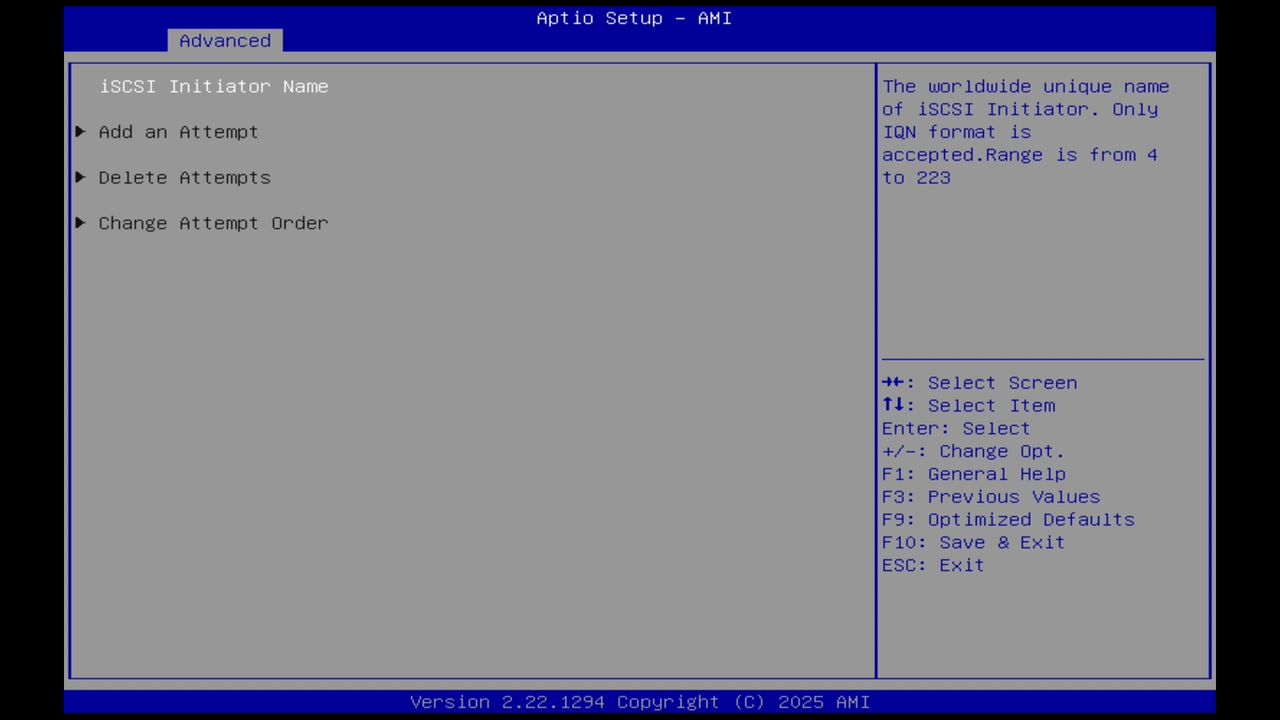Open the Add an Attempt submenu

177,131
